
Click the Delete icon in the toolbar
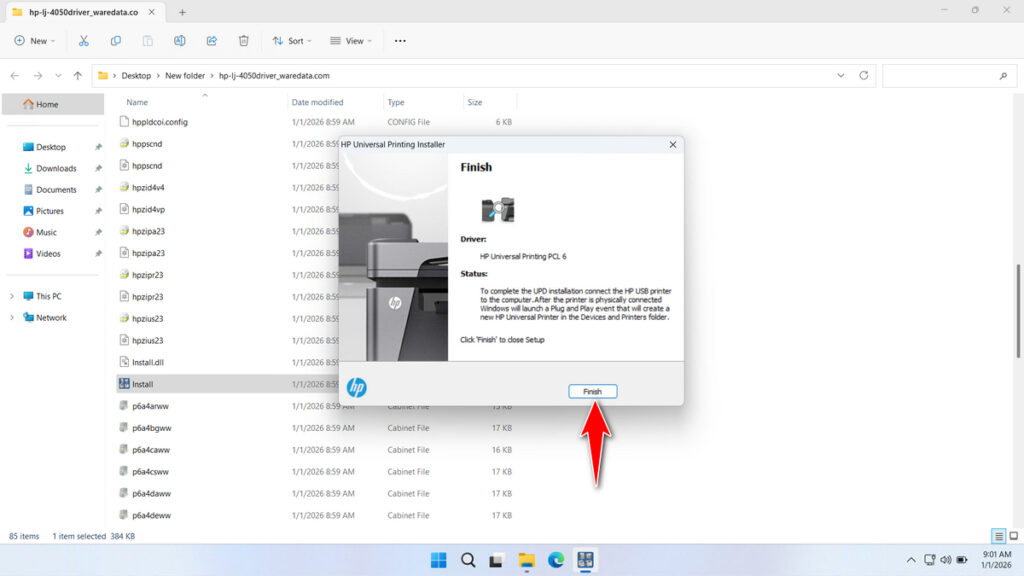[243, 40]
